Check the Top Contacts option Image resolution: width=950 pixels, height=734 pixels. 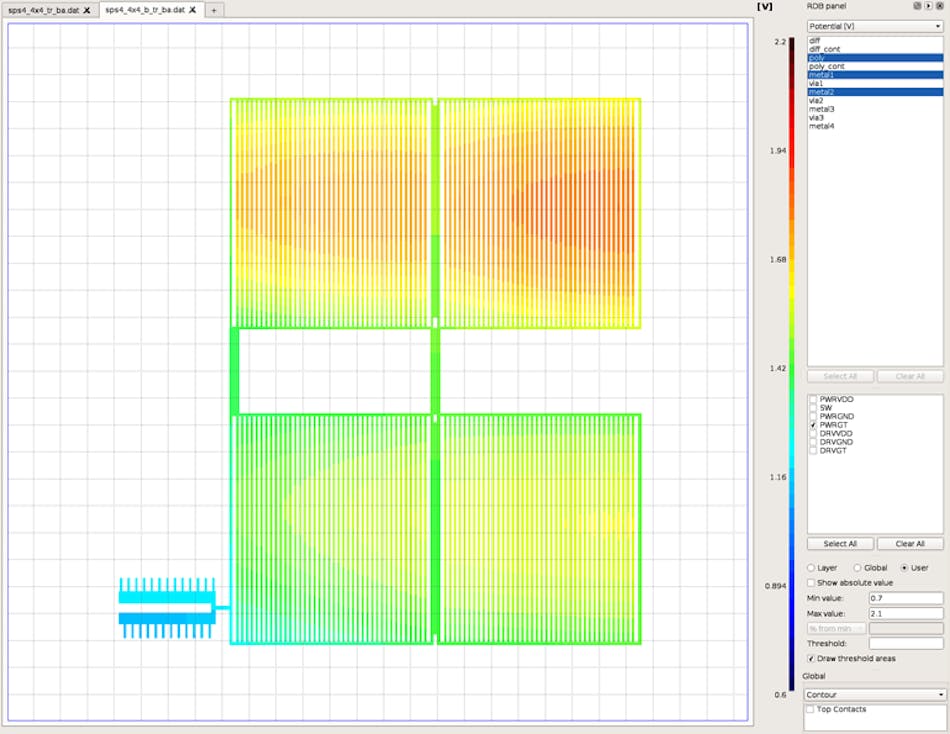coord(810,708)
